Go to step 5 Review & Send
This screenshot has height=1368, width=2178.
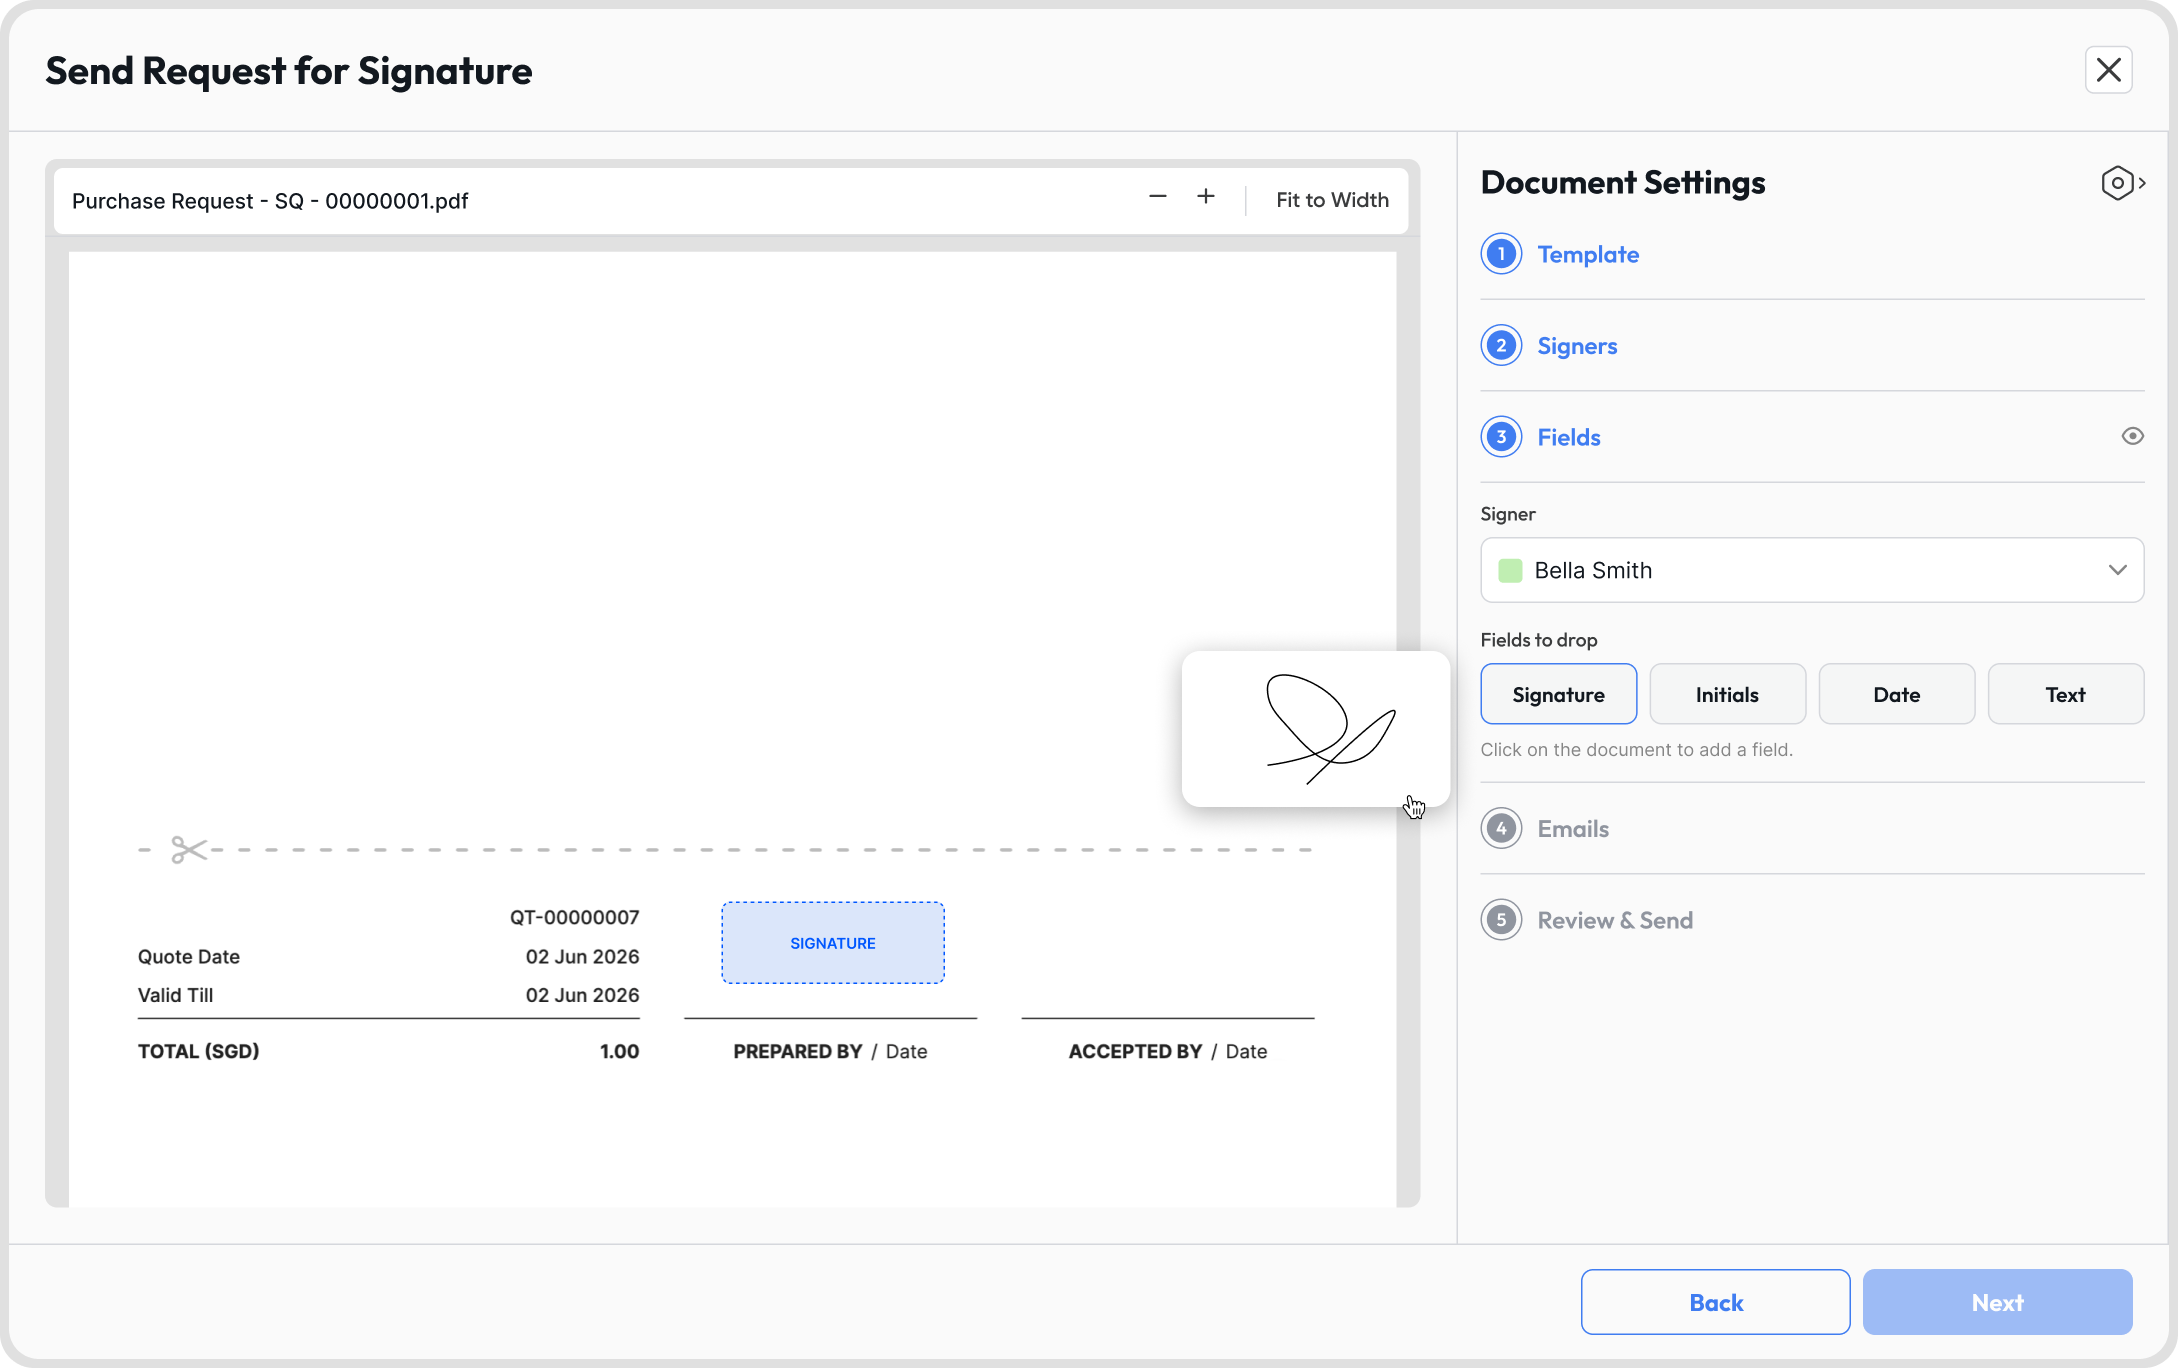click(x=1615, y=920)
